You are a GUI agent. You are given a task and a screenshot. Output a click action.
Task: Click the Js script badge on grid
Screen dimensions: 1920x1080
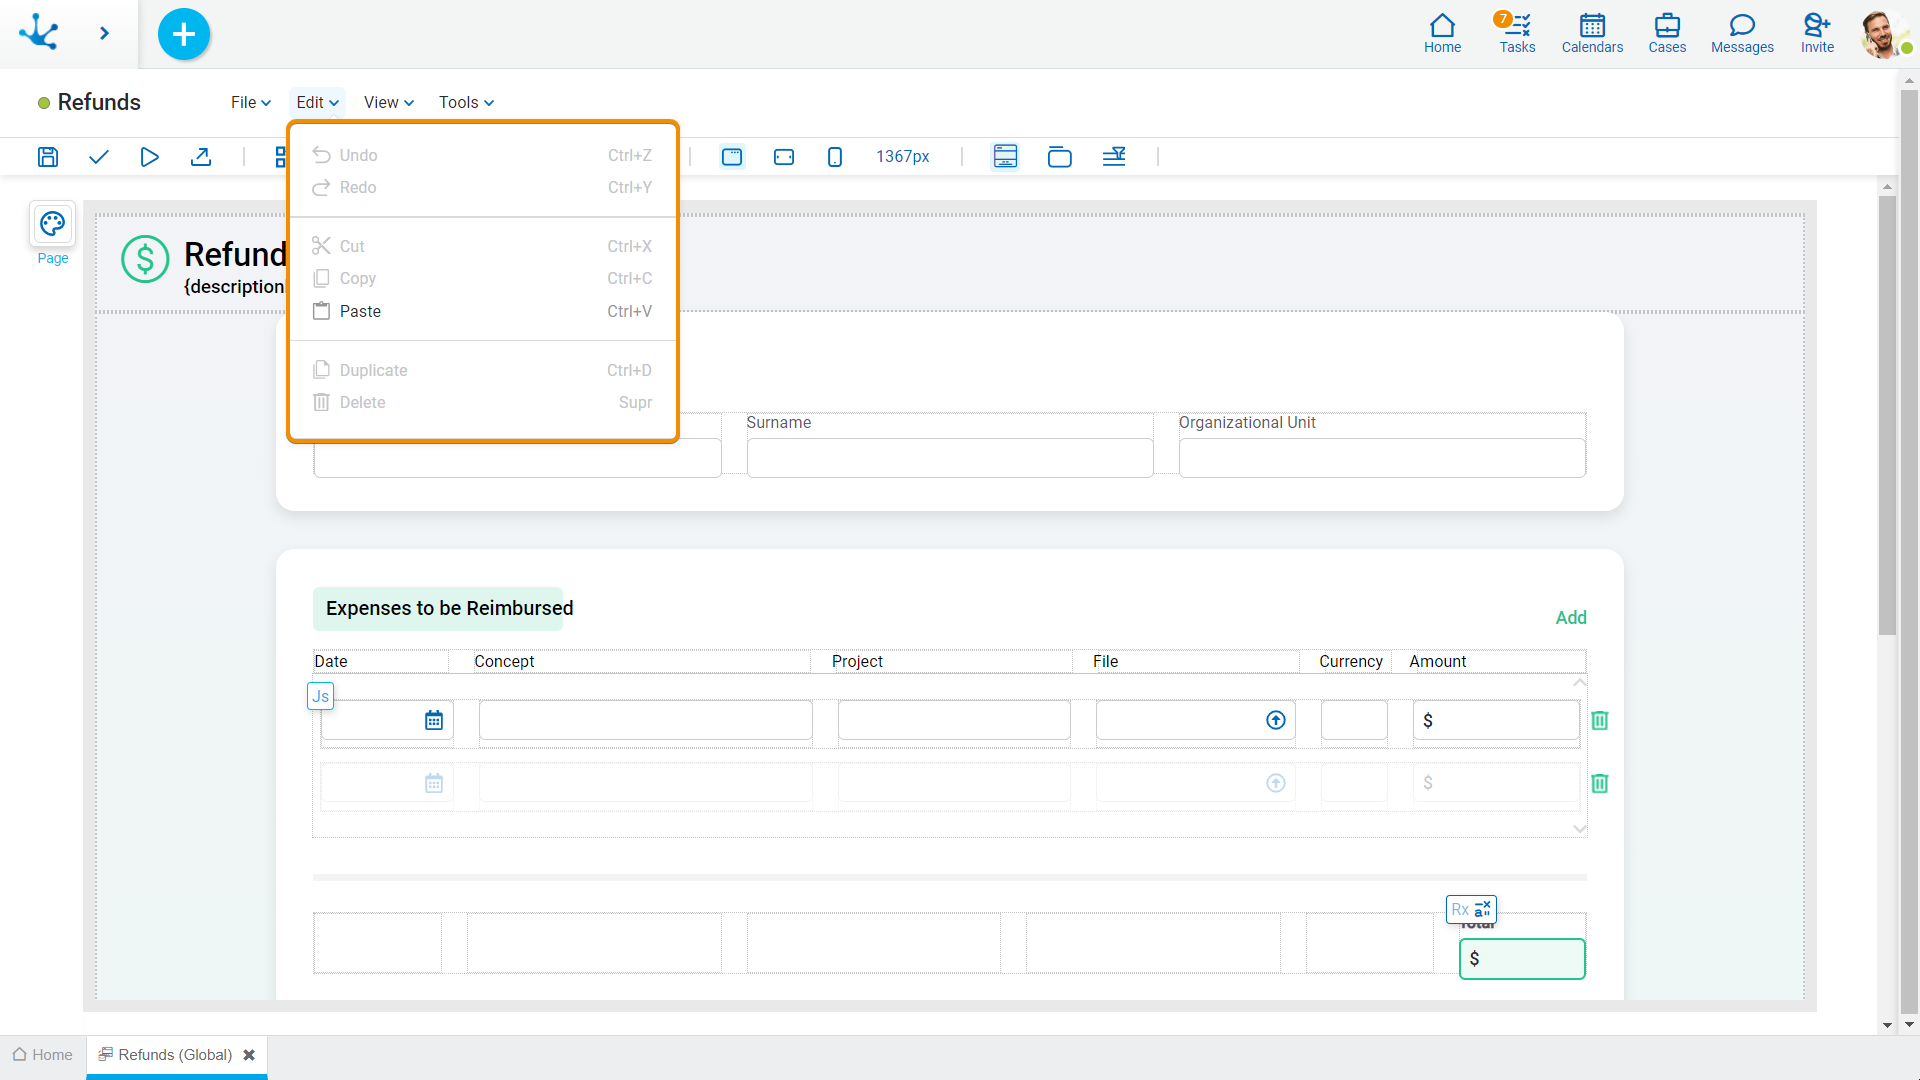pyautogui.click(x=320, y=696)
